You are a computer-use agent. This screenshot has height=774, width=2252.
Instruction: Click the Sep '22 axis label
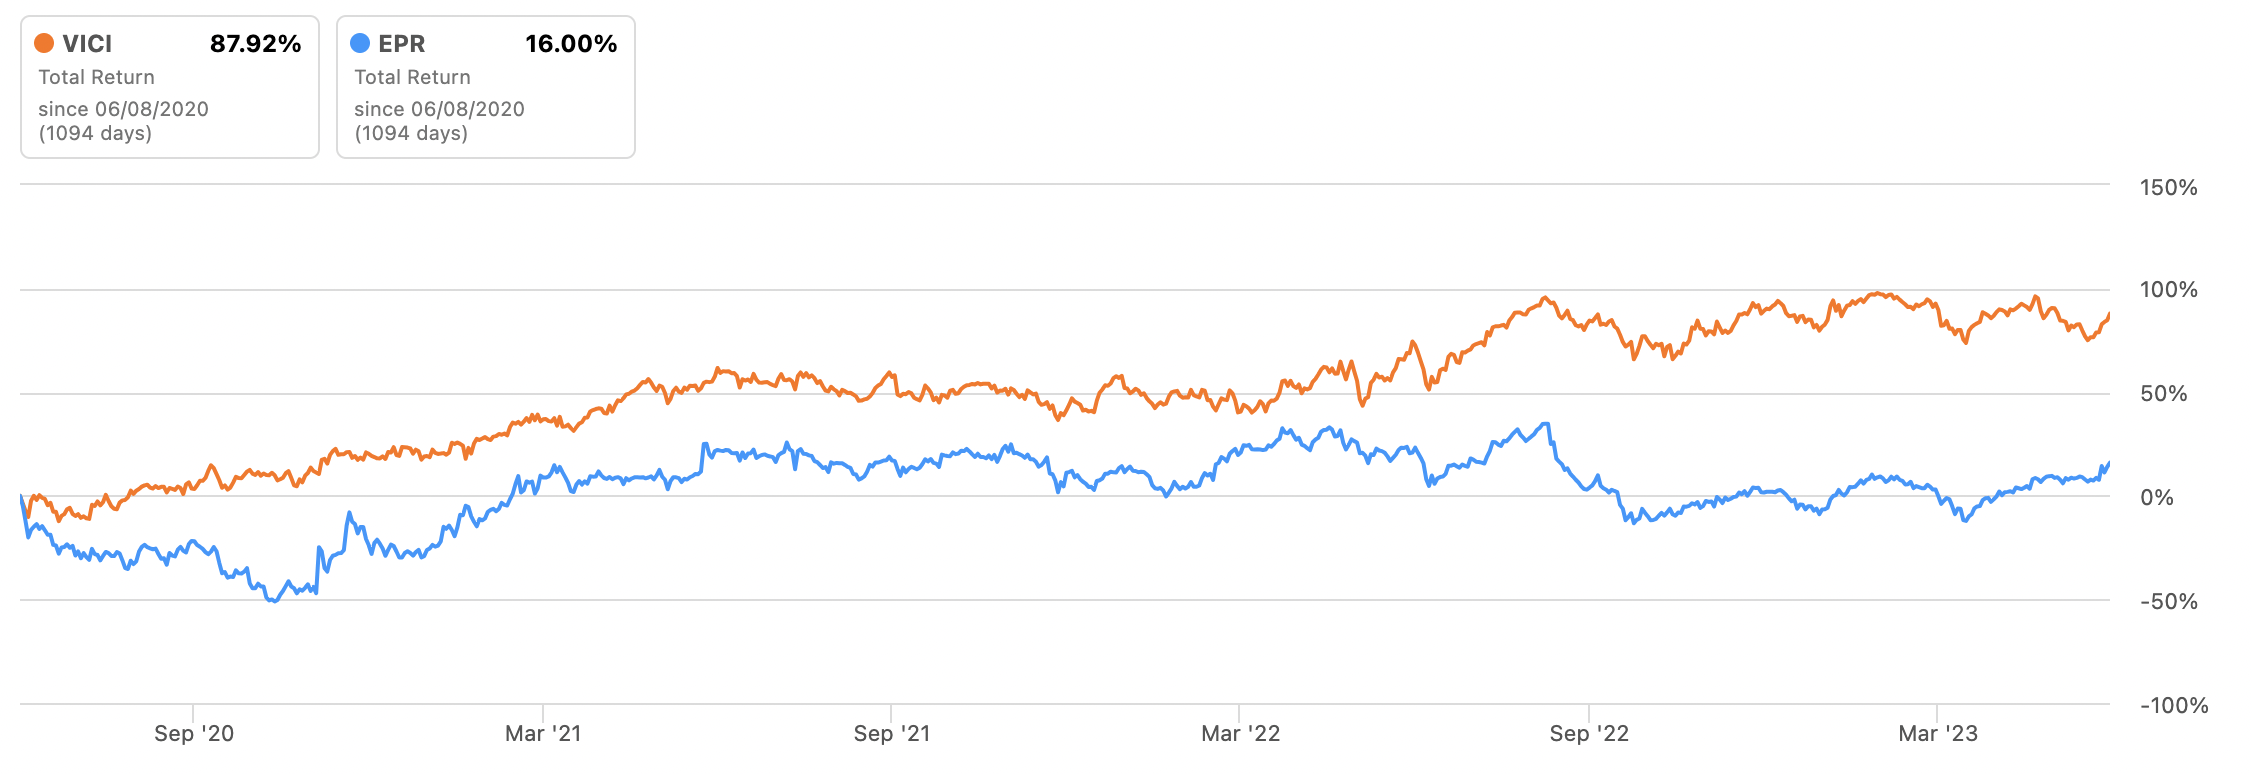click(x=1589, y=734)
